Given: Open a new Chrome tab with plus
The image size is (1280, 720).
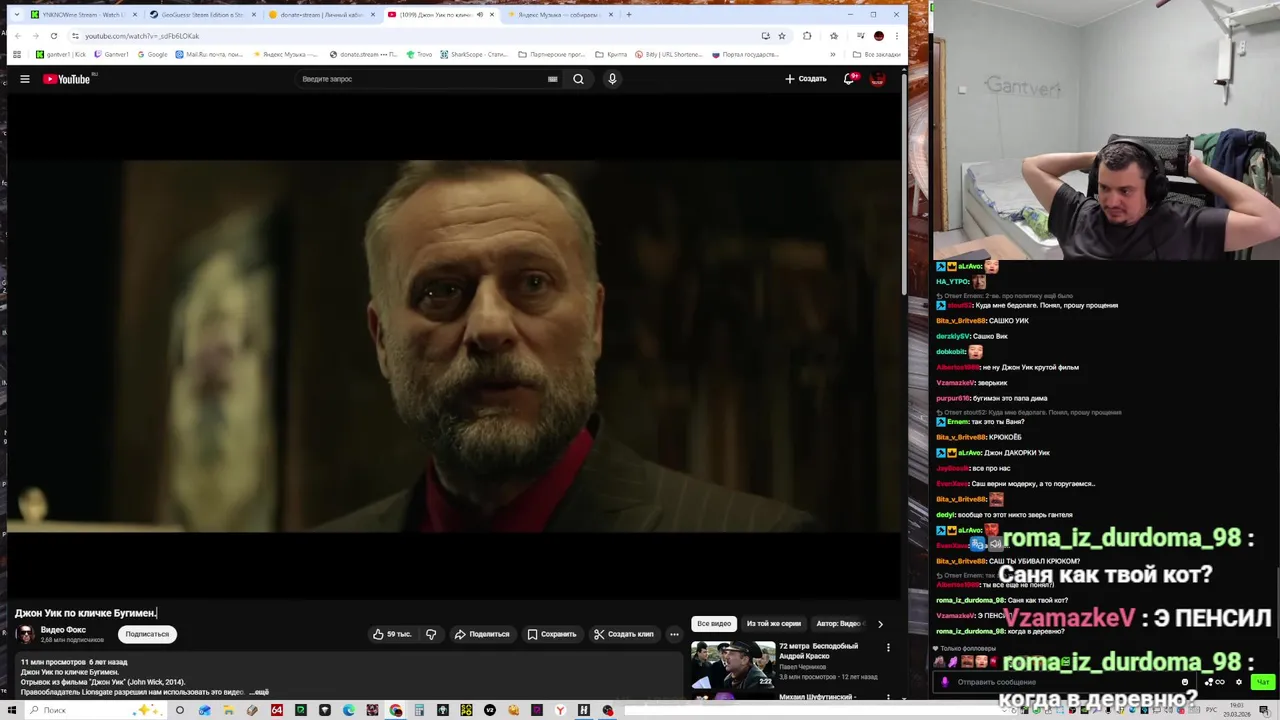Looking at the screenshot, I should [628, 15].
